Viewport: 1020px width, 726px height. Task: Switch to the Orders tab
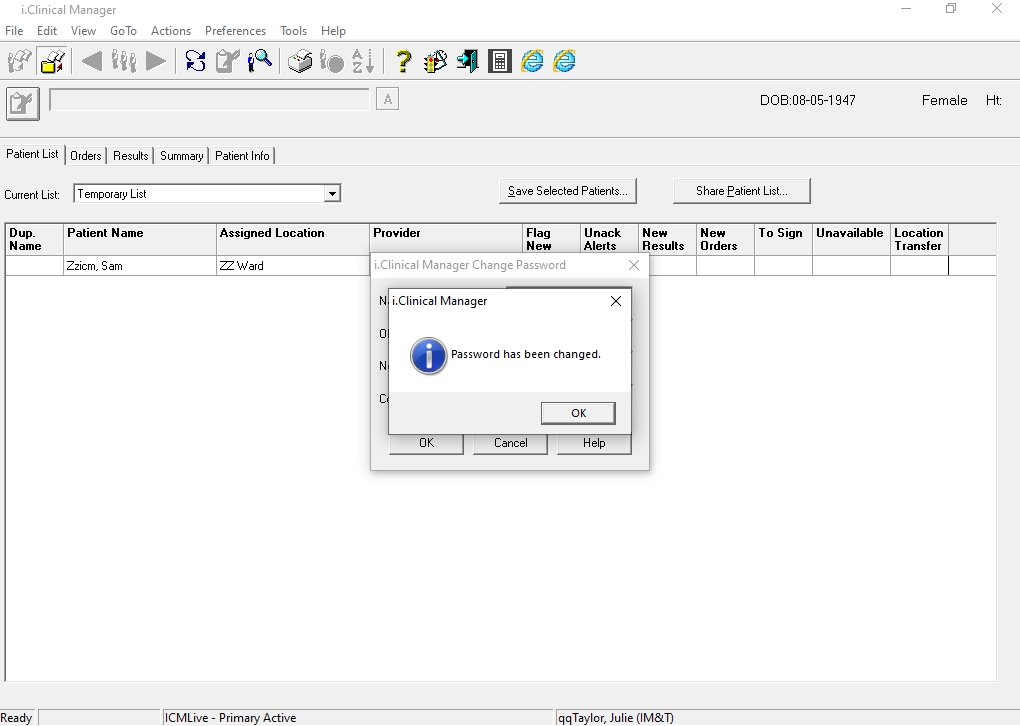(86, 155)
